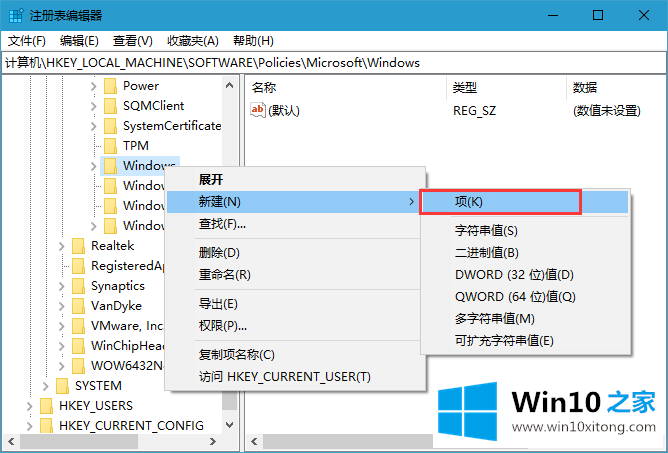Expand the HKEY_CURRENT_CONFIG hive
This screenshot has height=453, width=668.
coord(30,426)
